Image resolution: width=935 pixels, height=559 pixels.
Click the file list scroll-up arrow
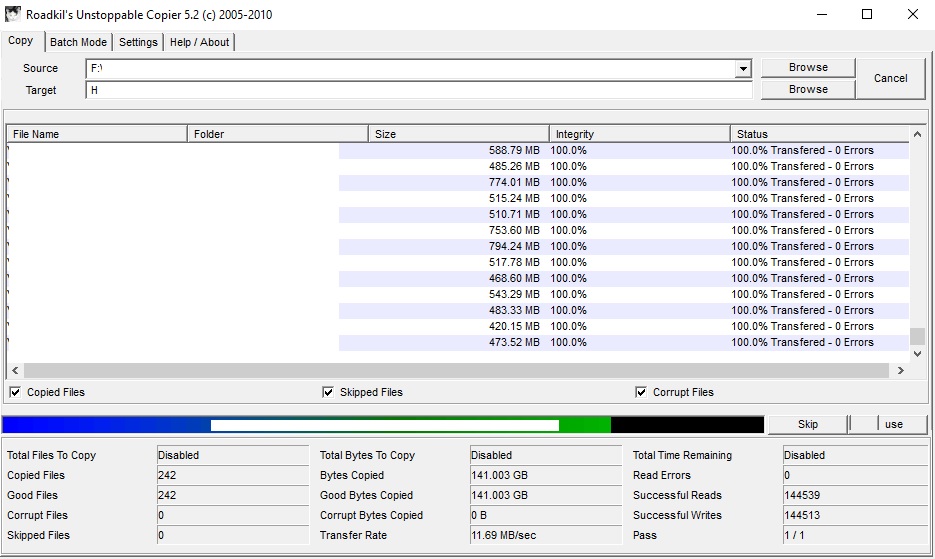pyautogui.click(x=917, y=134)
